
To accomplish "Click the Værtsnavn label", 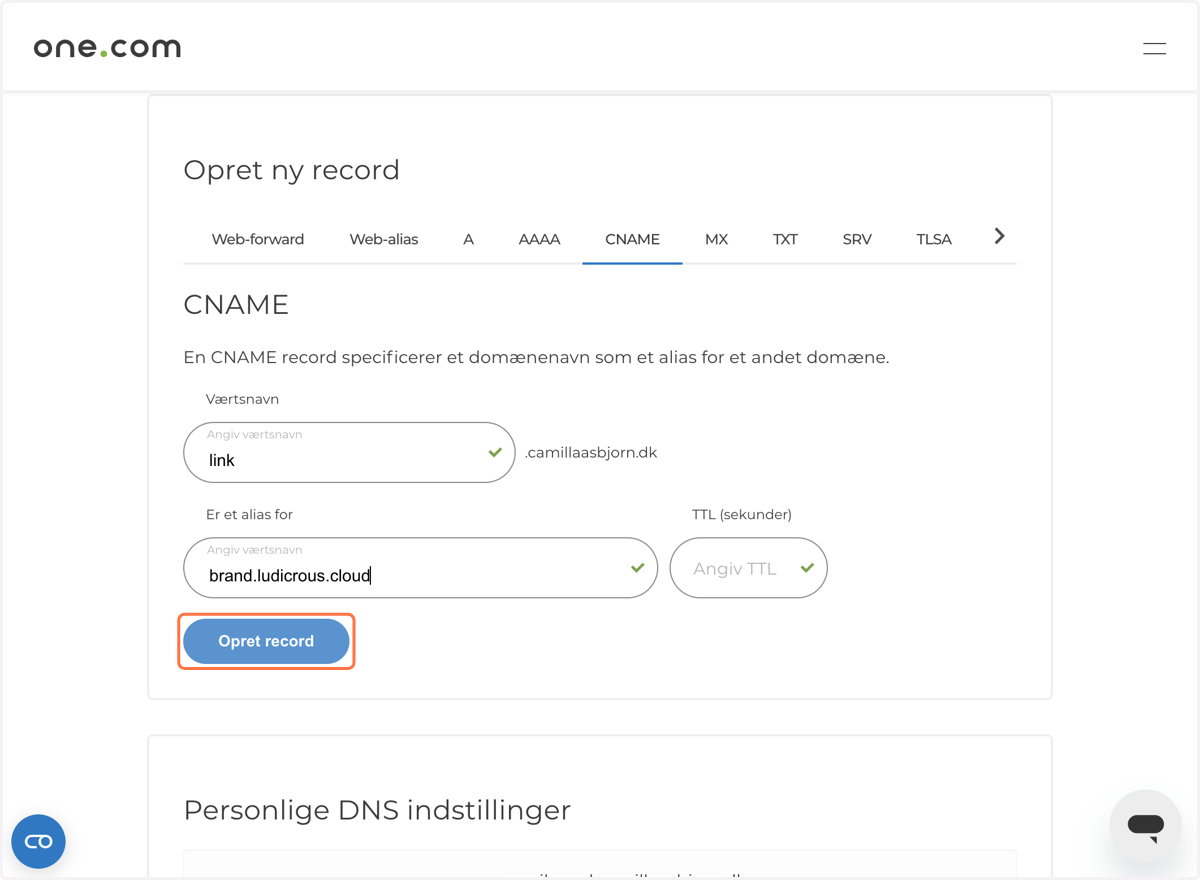I will tap(242, 399).
